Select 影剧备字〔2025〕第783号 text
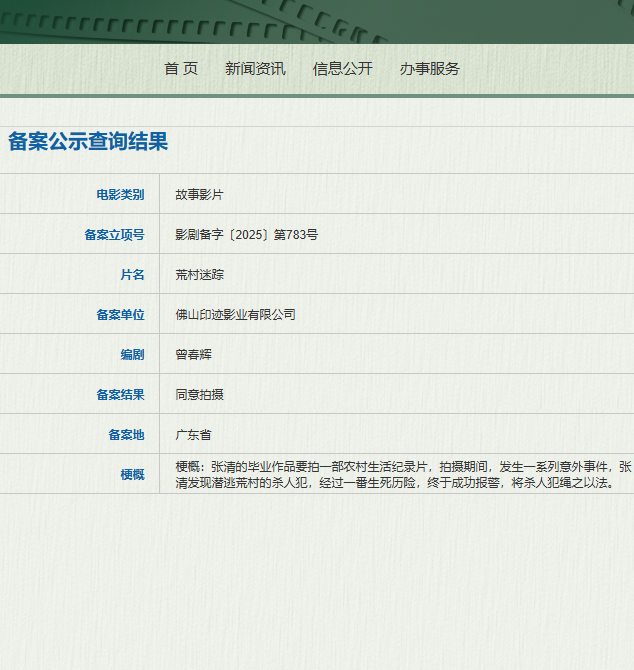 [247, 235]
